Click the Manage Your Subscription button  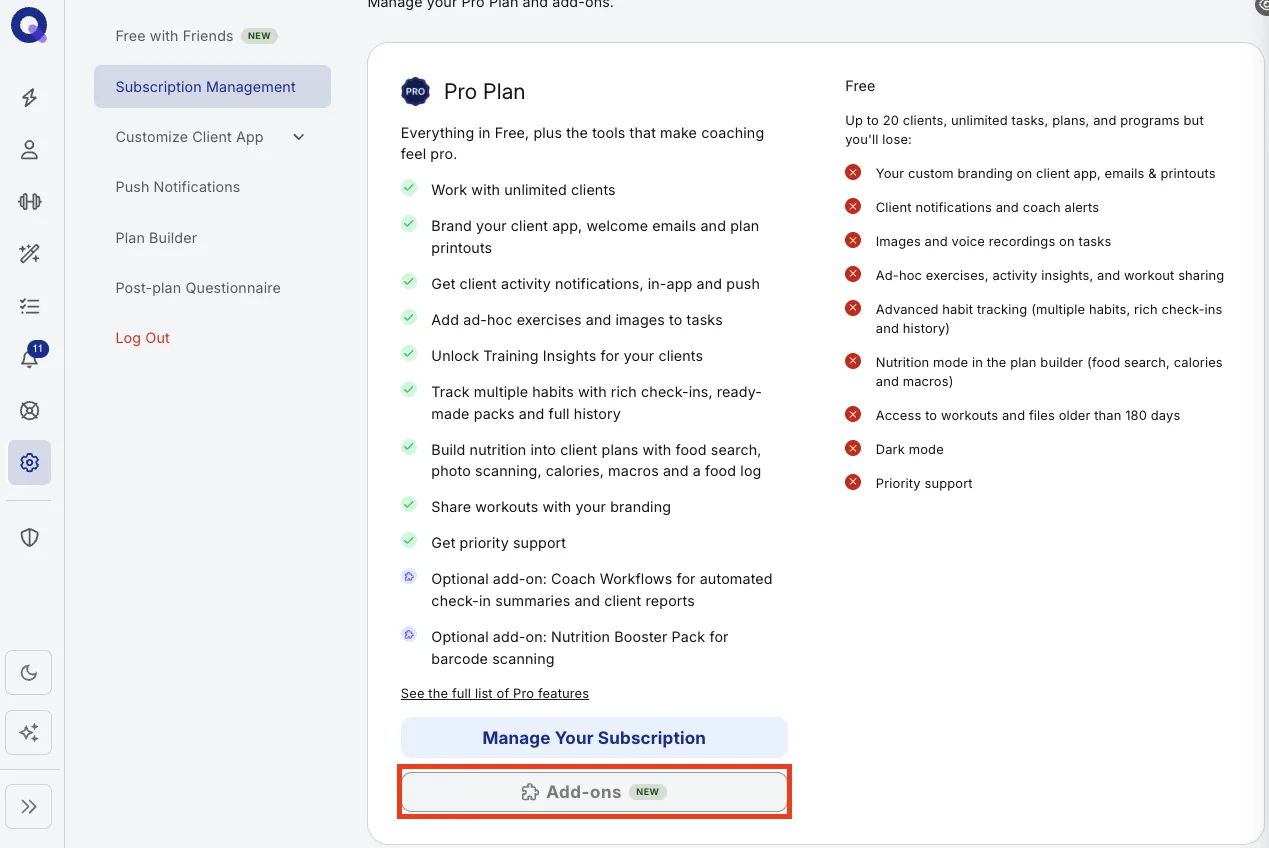[x=594, y=738]
